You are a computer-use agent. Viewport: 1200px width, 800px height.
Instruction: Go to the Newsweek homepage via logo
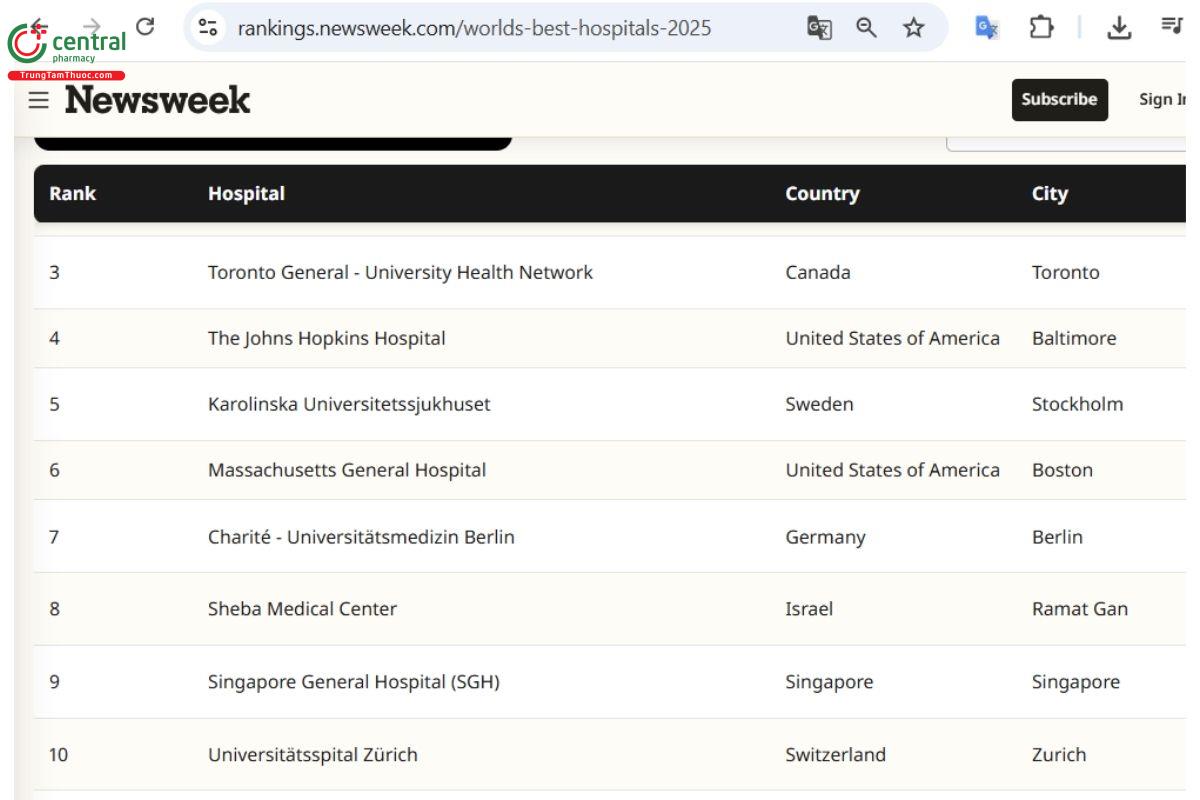(x=158, y=100)
